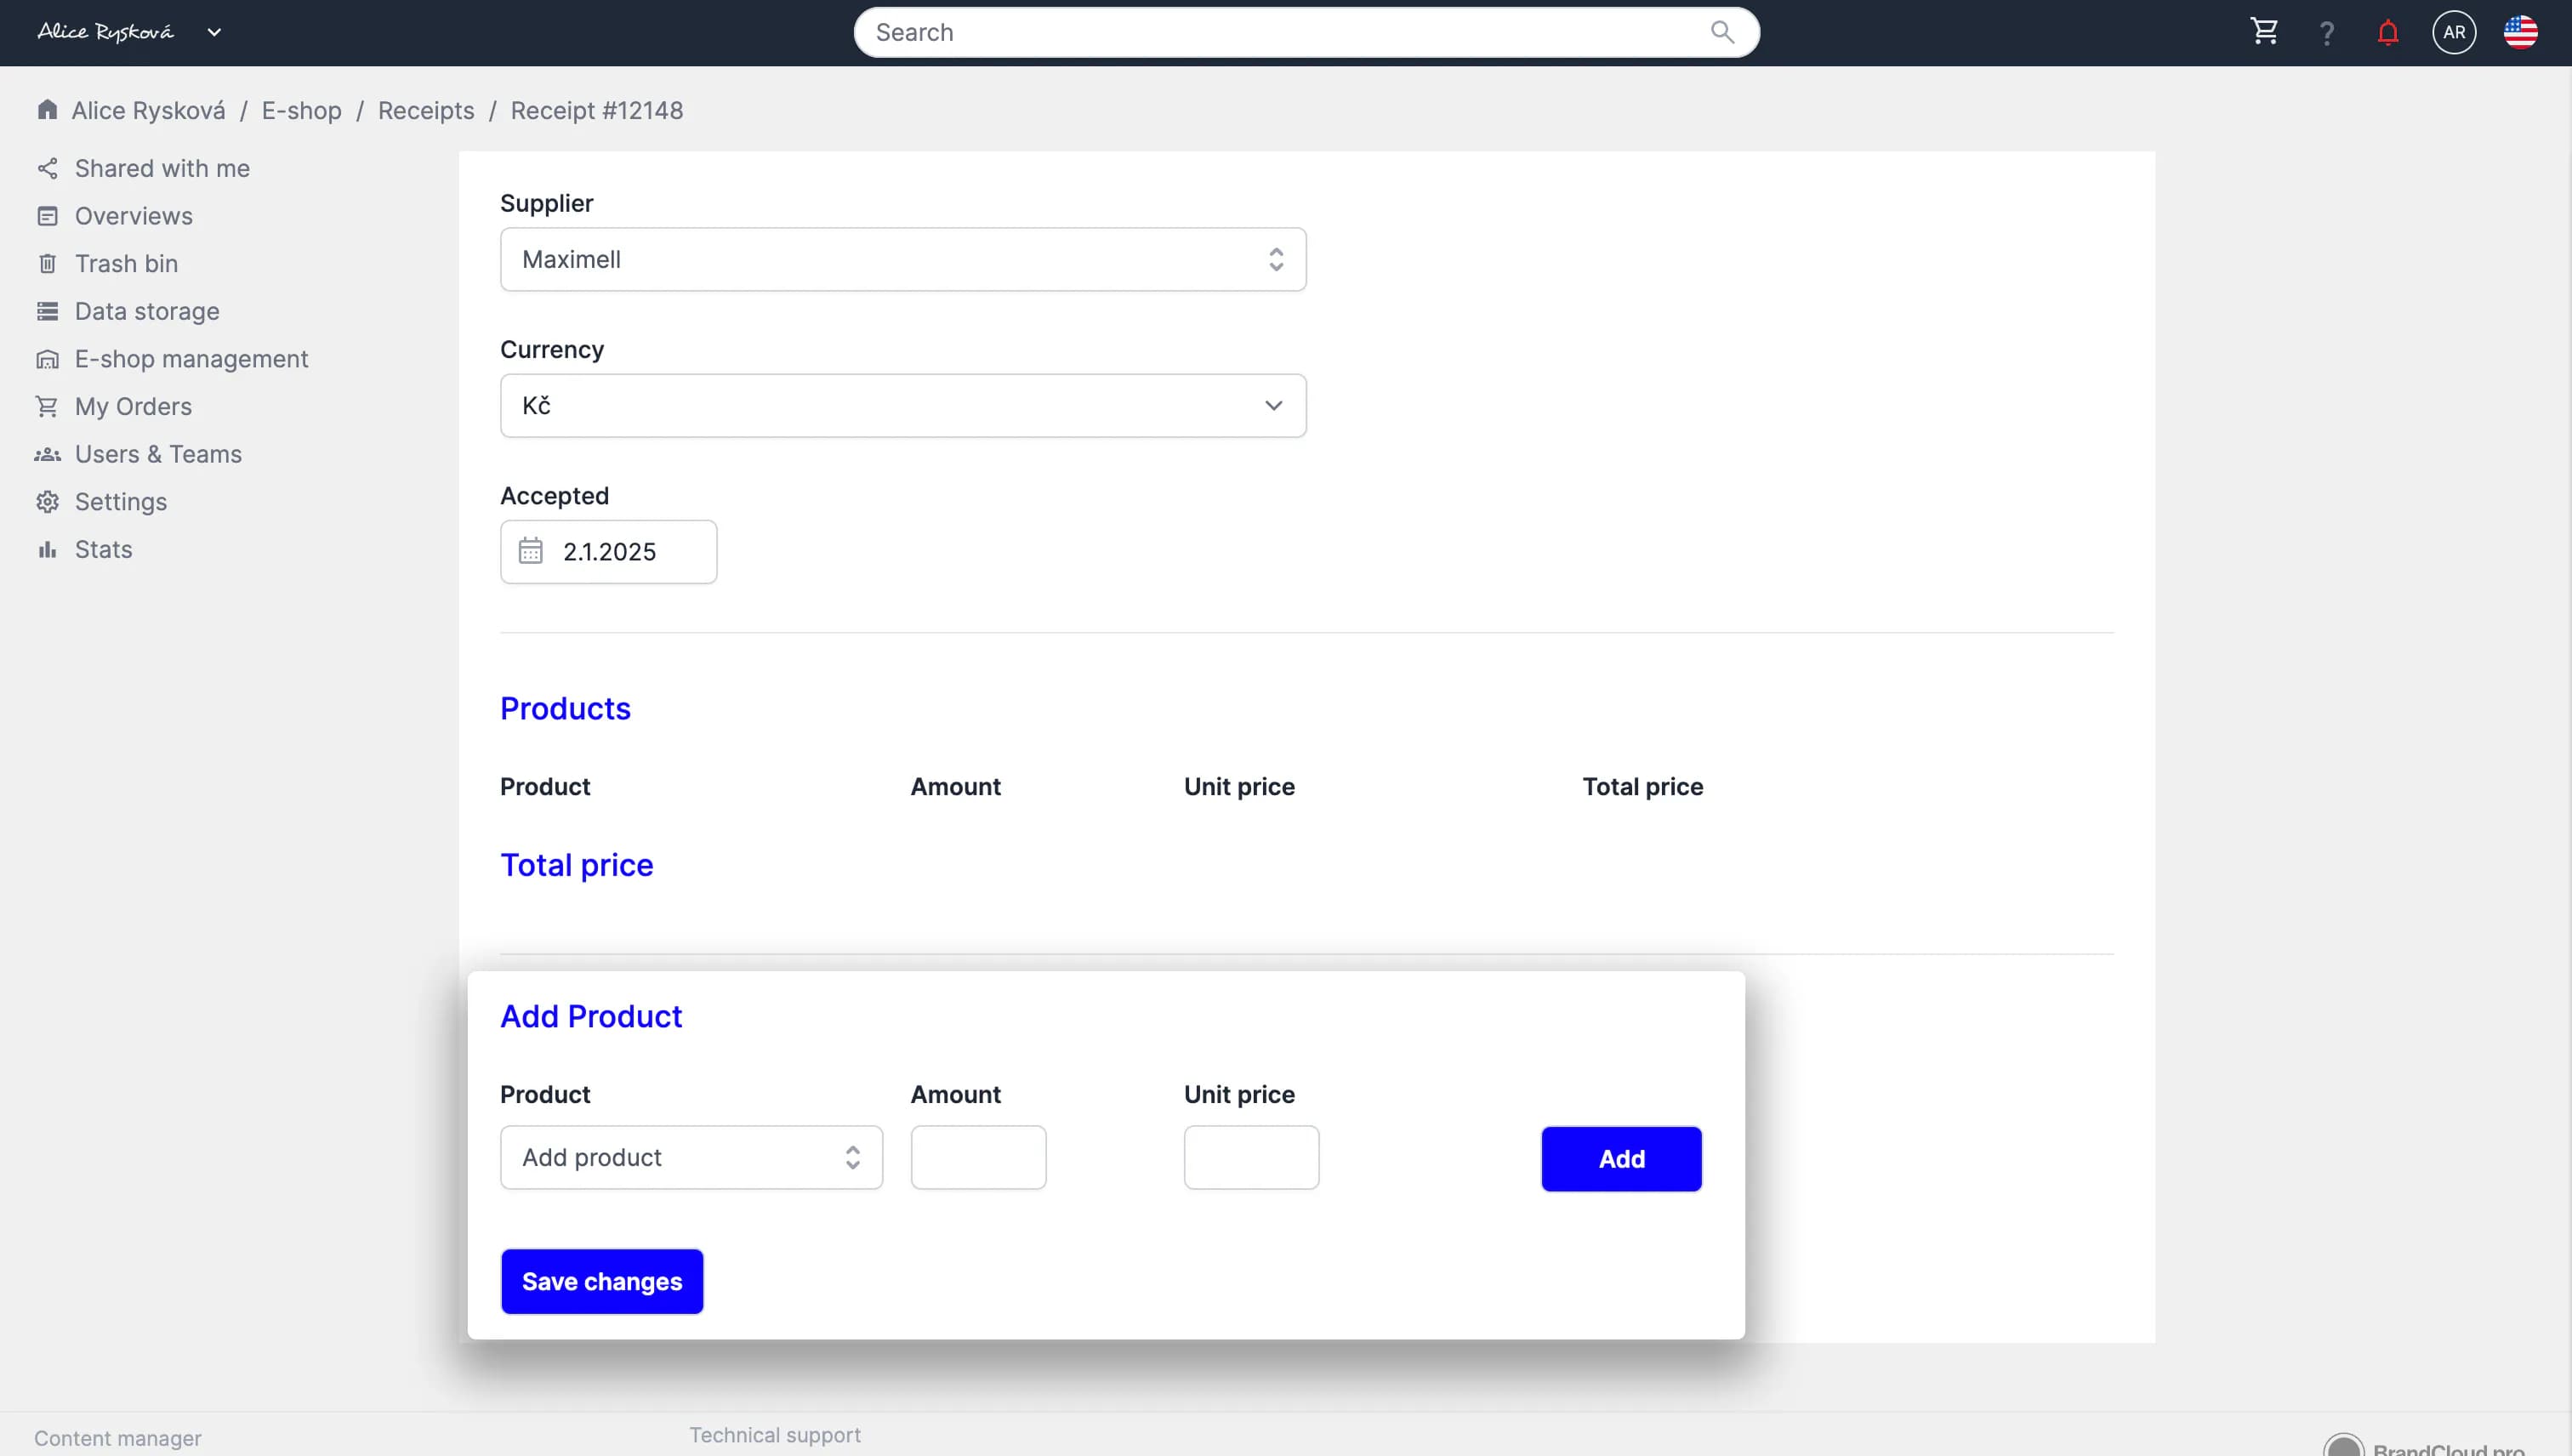Expand the Alice Rysková account chevron
The image size is (2572, 1456).
[x=214, y=32]
